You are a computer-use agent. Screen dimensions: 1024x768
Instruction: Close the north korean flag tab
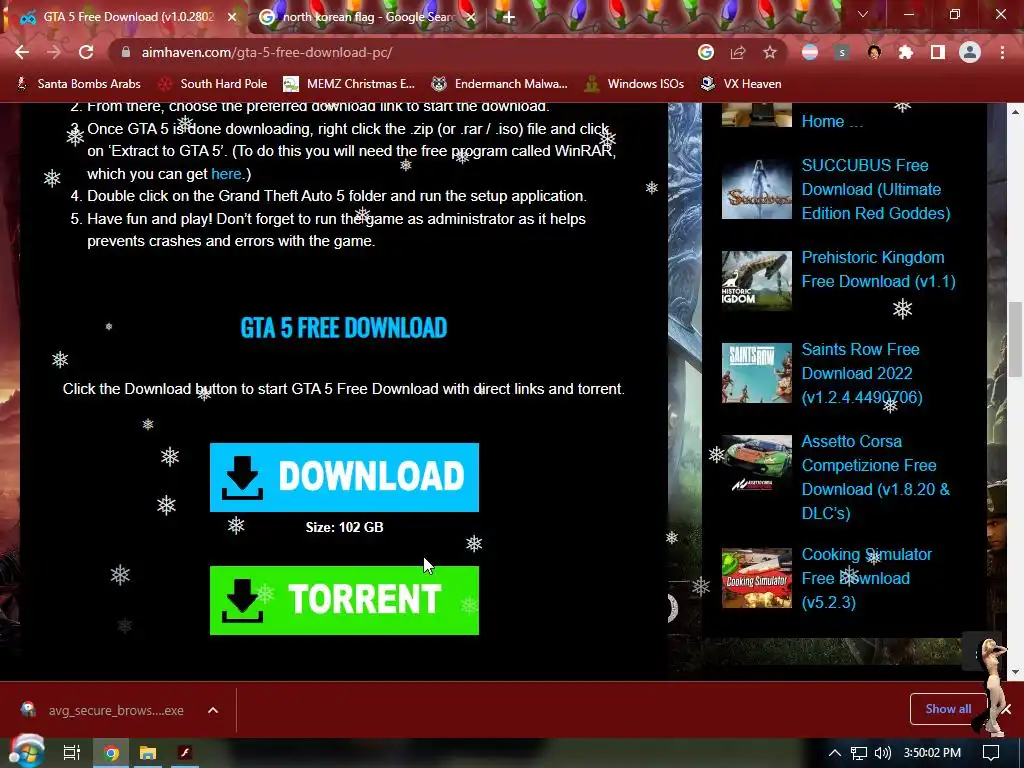[471, 17]
